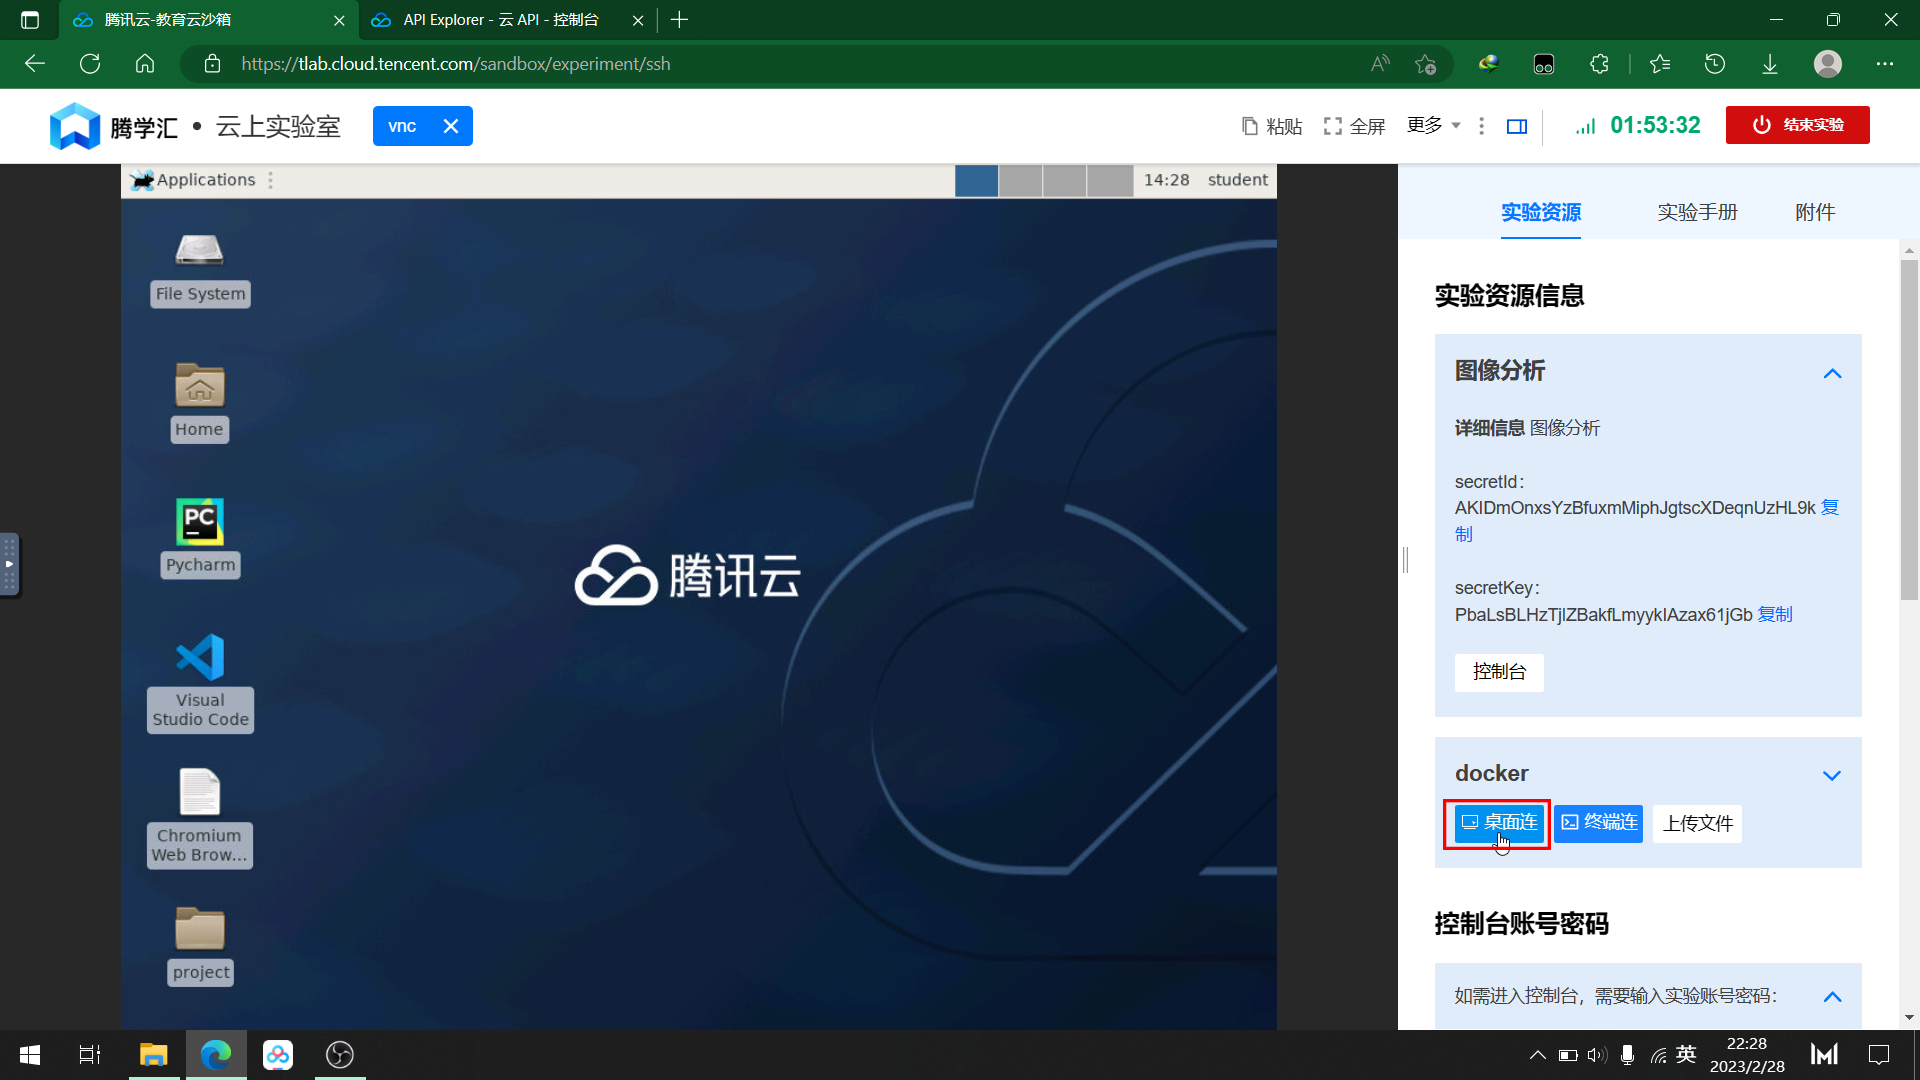The height and width of the screenshot is (1080, 1920).
Task: Copy the secretId value
Action: pyautogui.click(x=1830, y=507)
